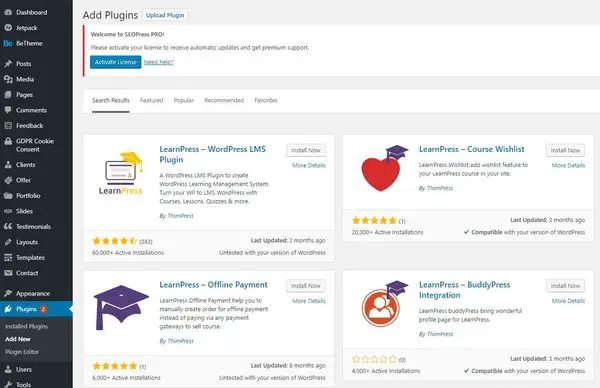This screenshot has width=600, height=388.
Task: Select the Posts pushpin icon
Action: pyautogui.click(x=8, y=64)
